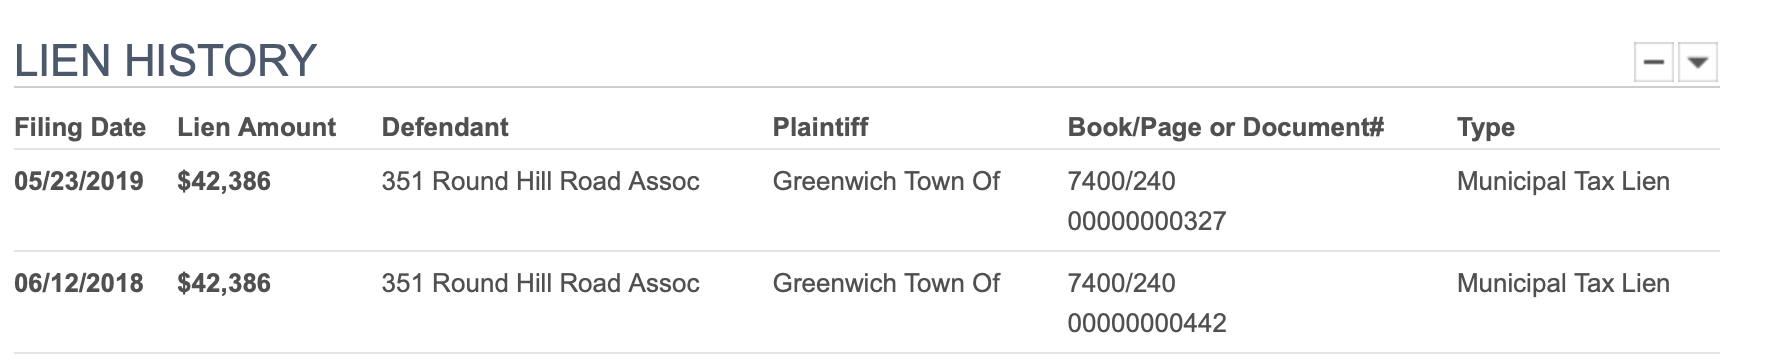Click document number 00000000327
The width and height of the screenshot is (1782, 362).
pos(1147,222)
